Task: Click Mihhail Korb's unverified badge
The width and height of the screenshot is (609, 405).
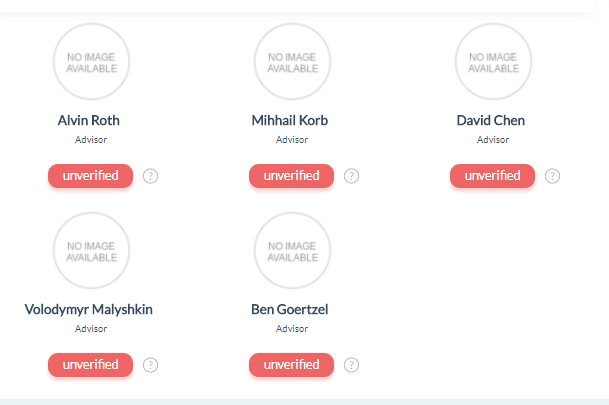Action: (291, 176)
